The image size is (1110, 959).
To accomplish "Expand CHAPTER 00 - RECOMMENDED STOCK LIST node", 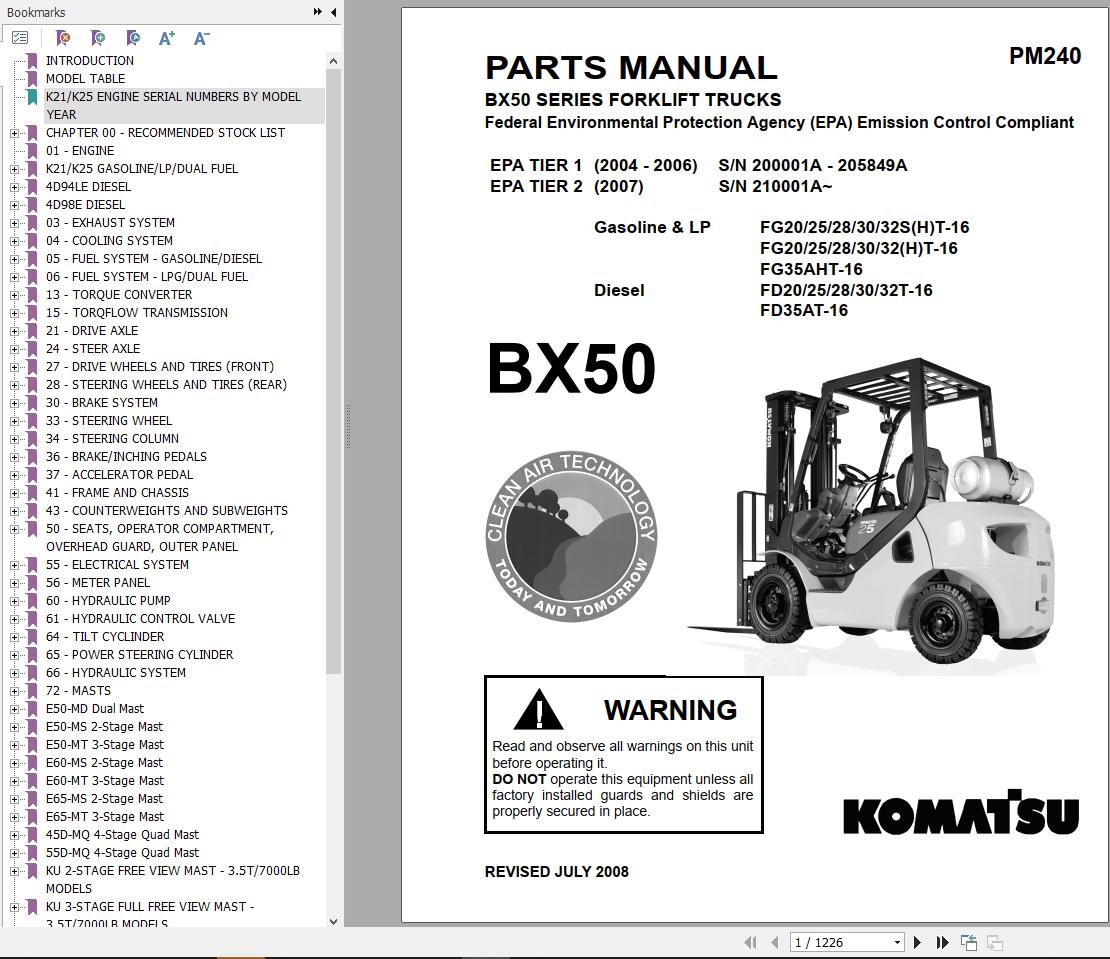I will (14, 133).
